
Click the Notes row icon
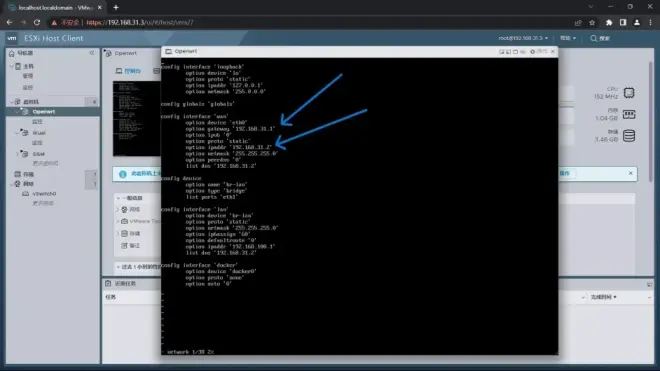pos(124,246)
